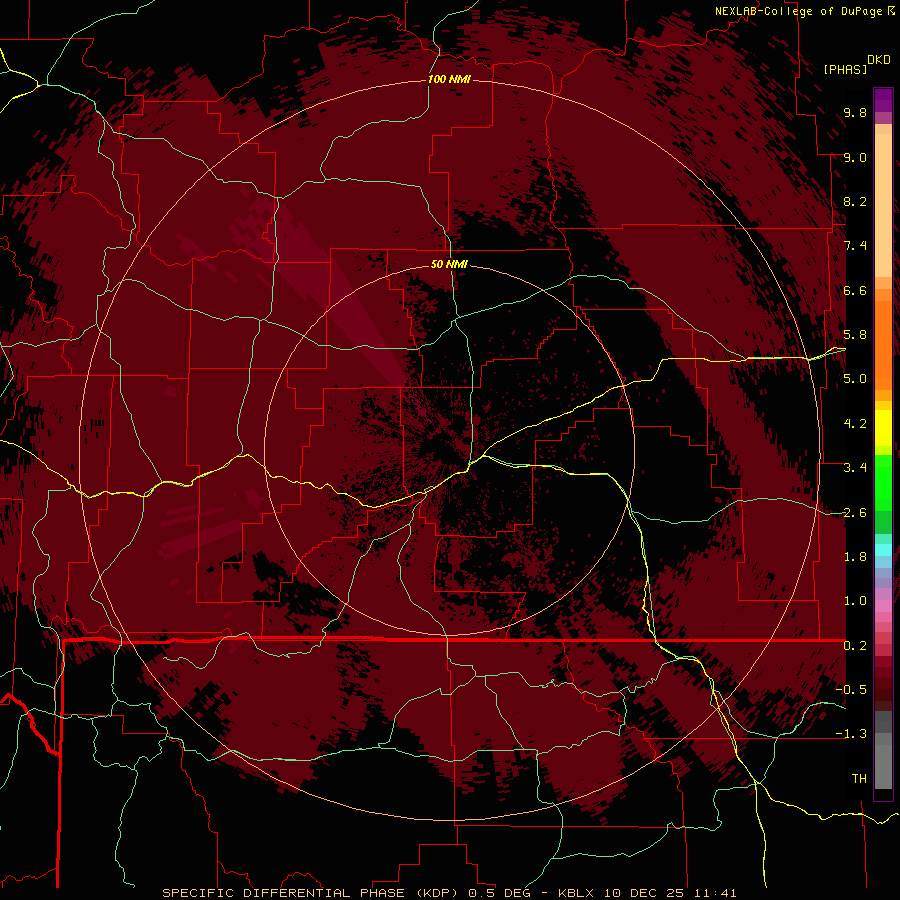The image size is (900, 900).
Task: Pick the peach segment of the color bar
Action: click(x=883, y=205)
